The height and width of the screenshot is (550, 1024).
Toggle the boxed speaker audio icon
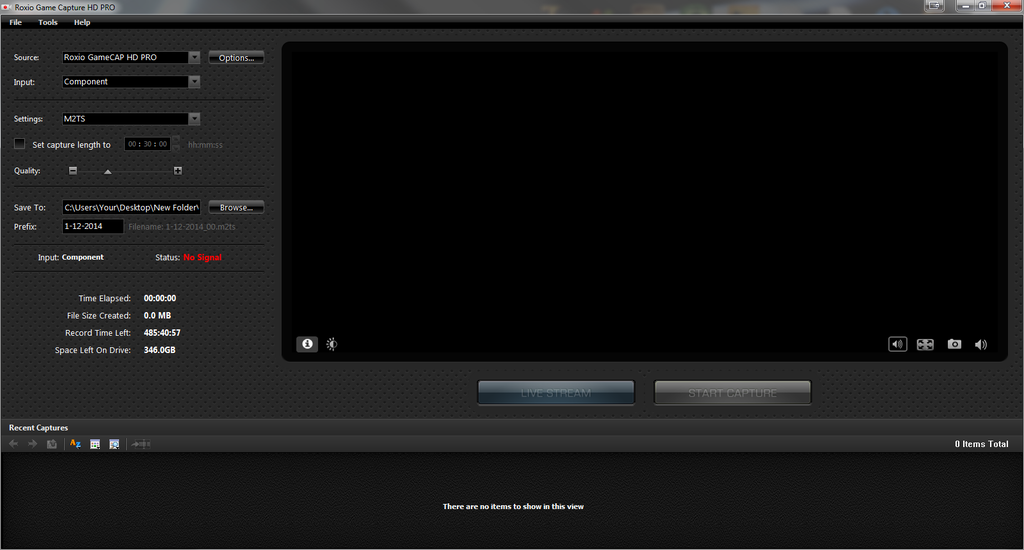click(897, 344)
